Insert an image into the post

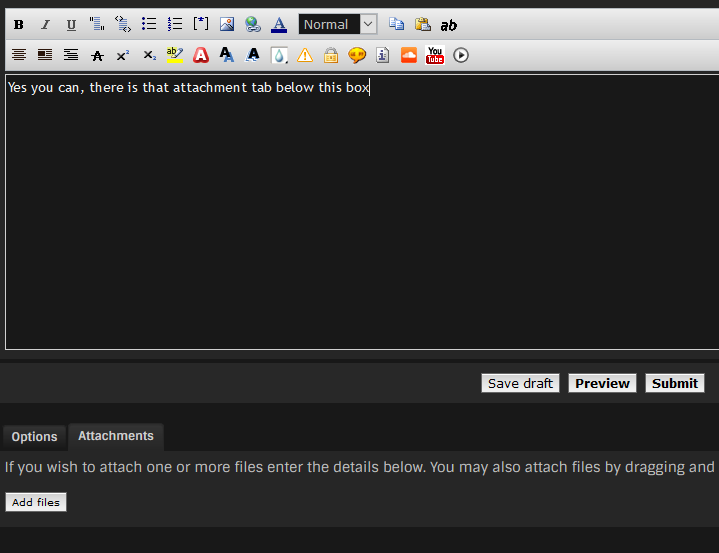(227, 25)
